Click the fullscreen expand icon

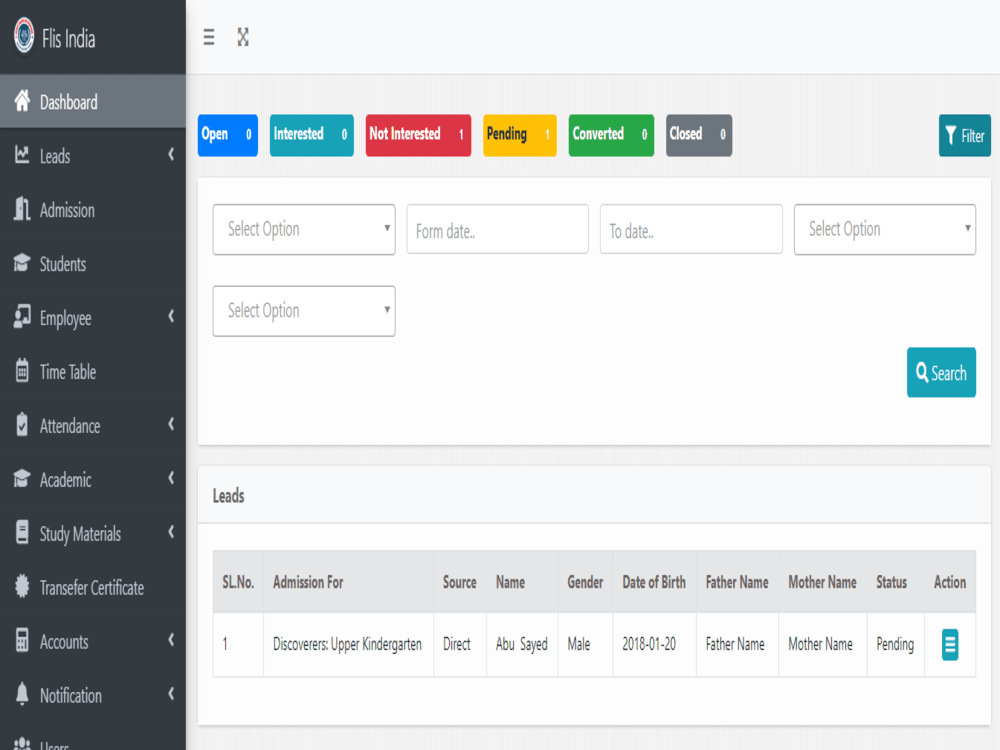[243, 37]
